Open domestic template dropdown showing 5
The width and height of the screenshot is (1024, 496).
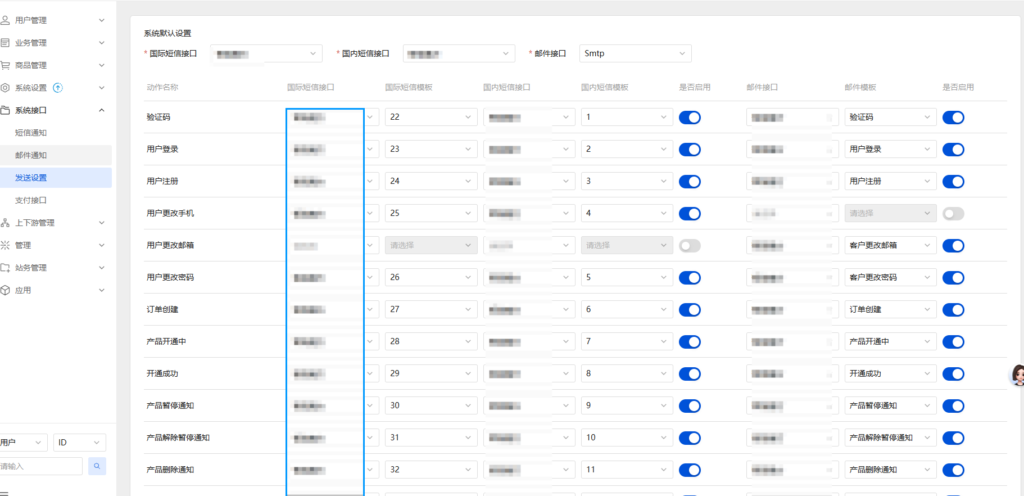627,277
